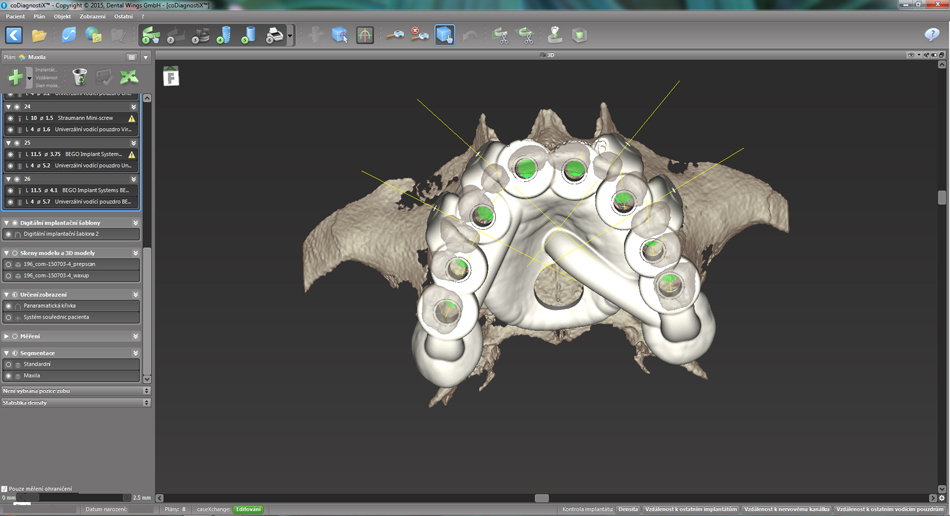
Task: Select the blue 3D cube view icon
Action: point(444,35)
